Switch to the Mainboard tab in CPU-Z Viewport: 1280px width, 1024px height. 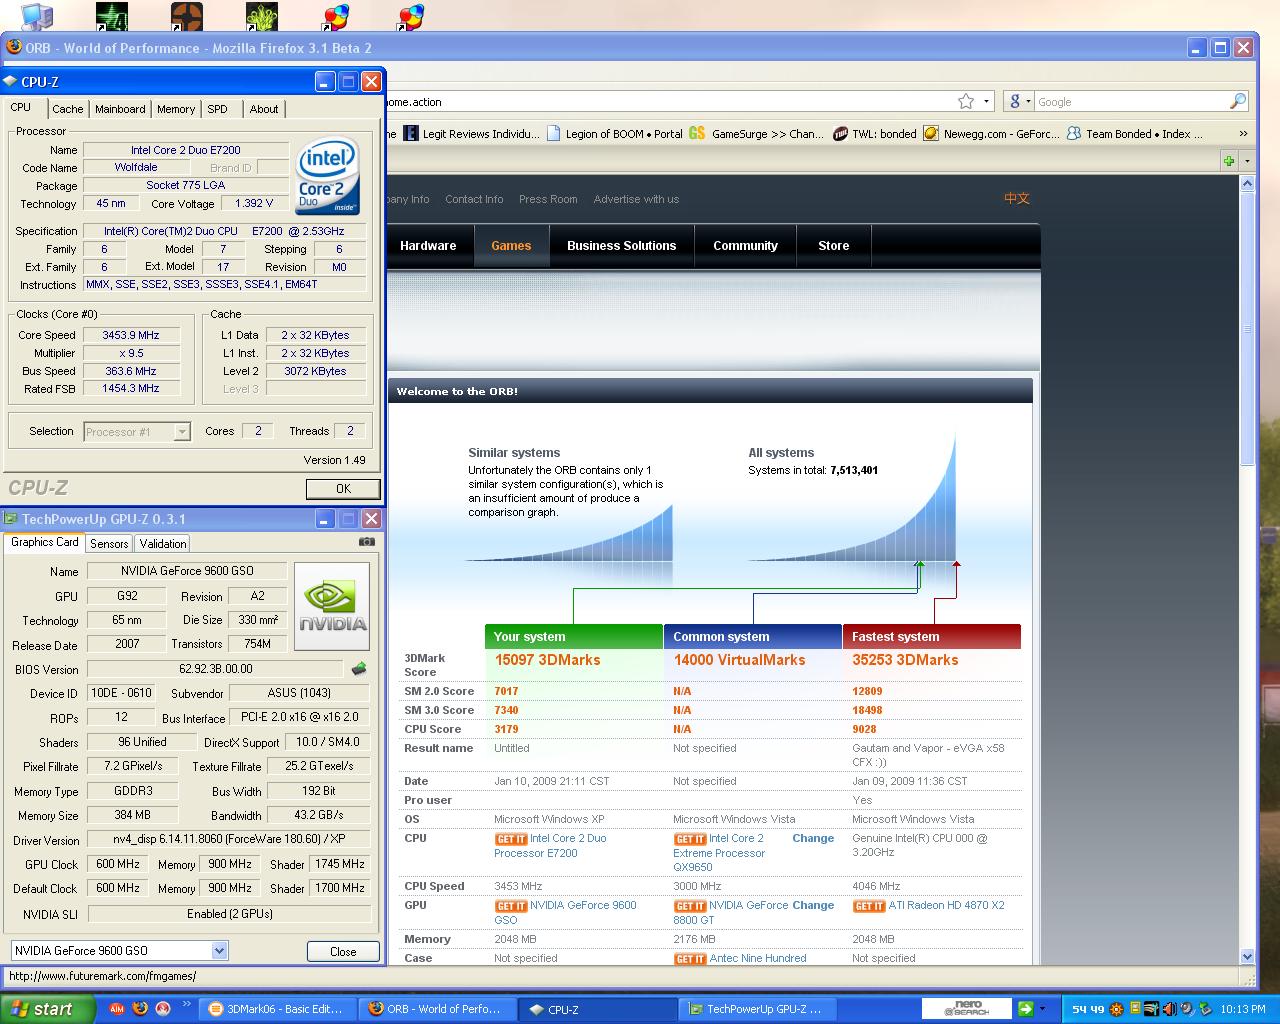(x=120, y=109)
